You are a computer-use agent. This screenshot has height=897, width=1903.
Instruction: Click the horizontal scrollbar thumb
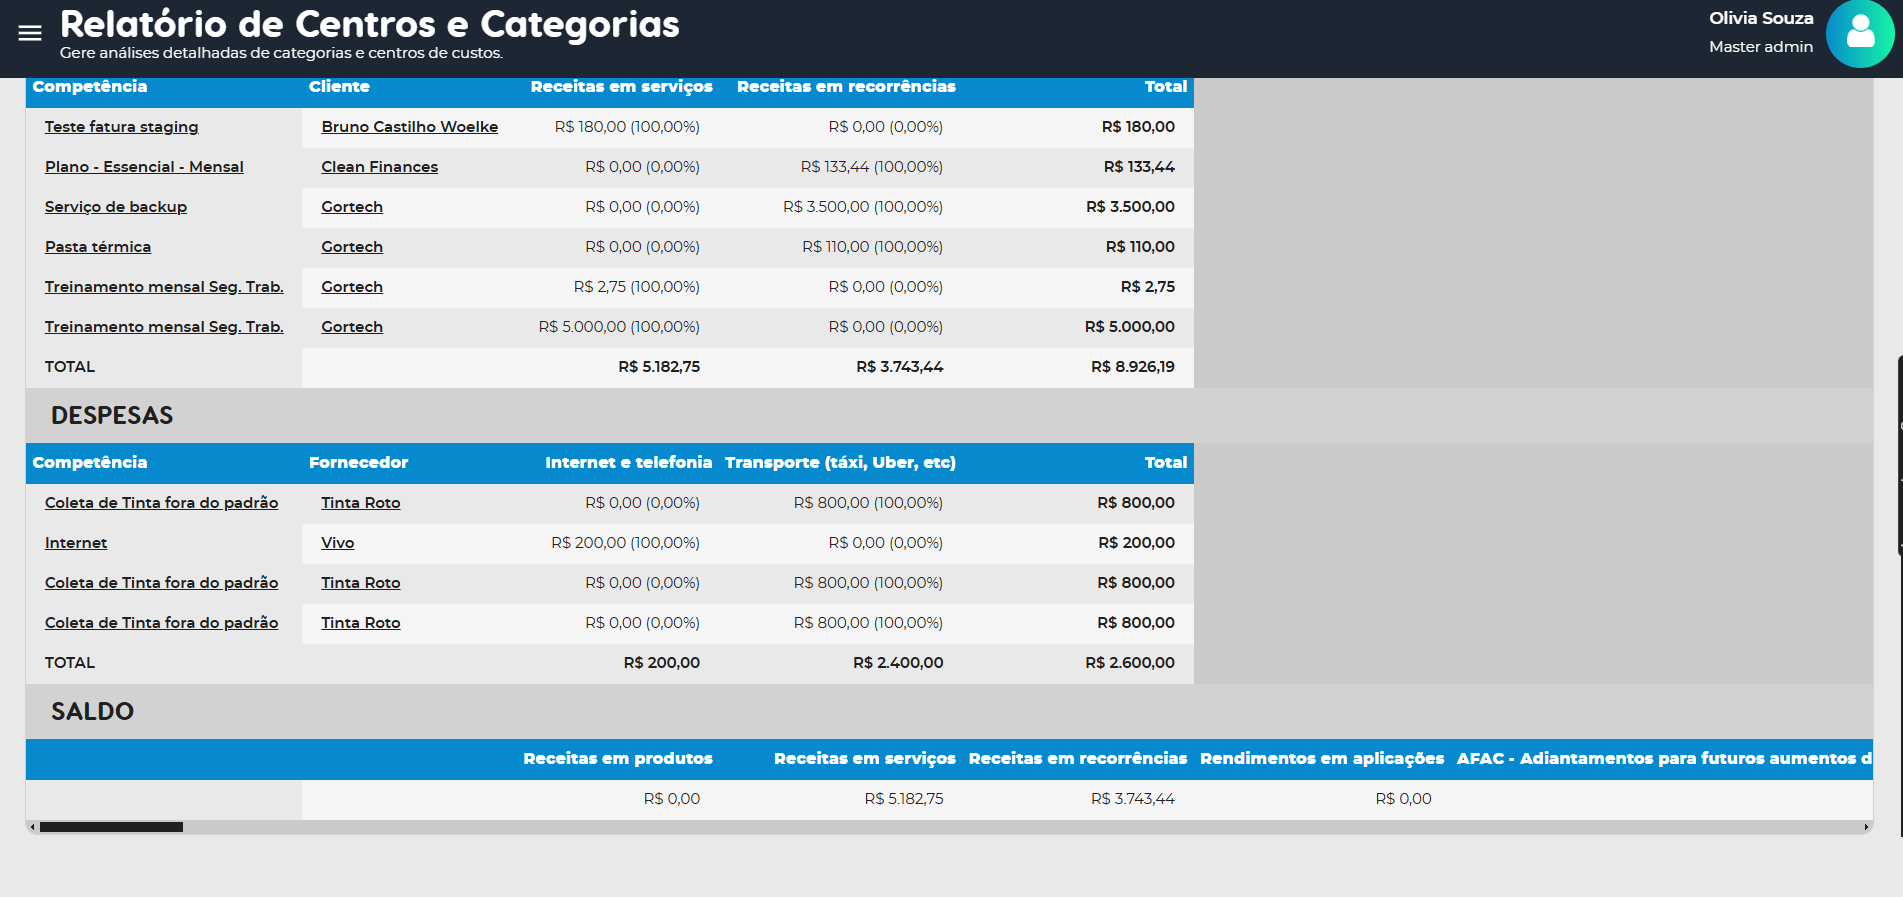[x=111, y=827]
